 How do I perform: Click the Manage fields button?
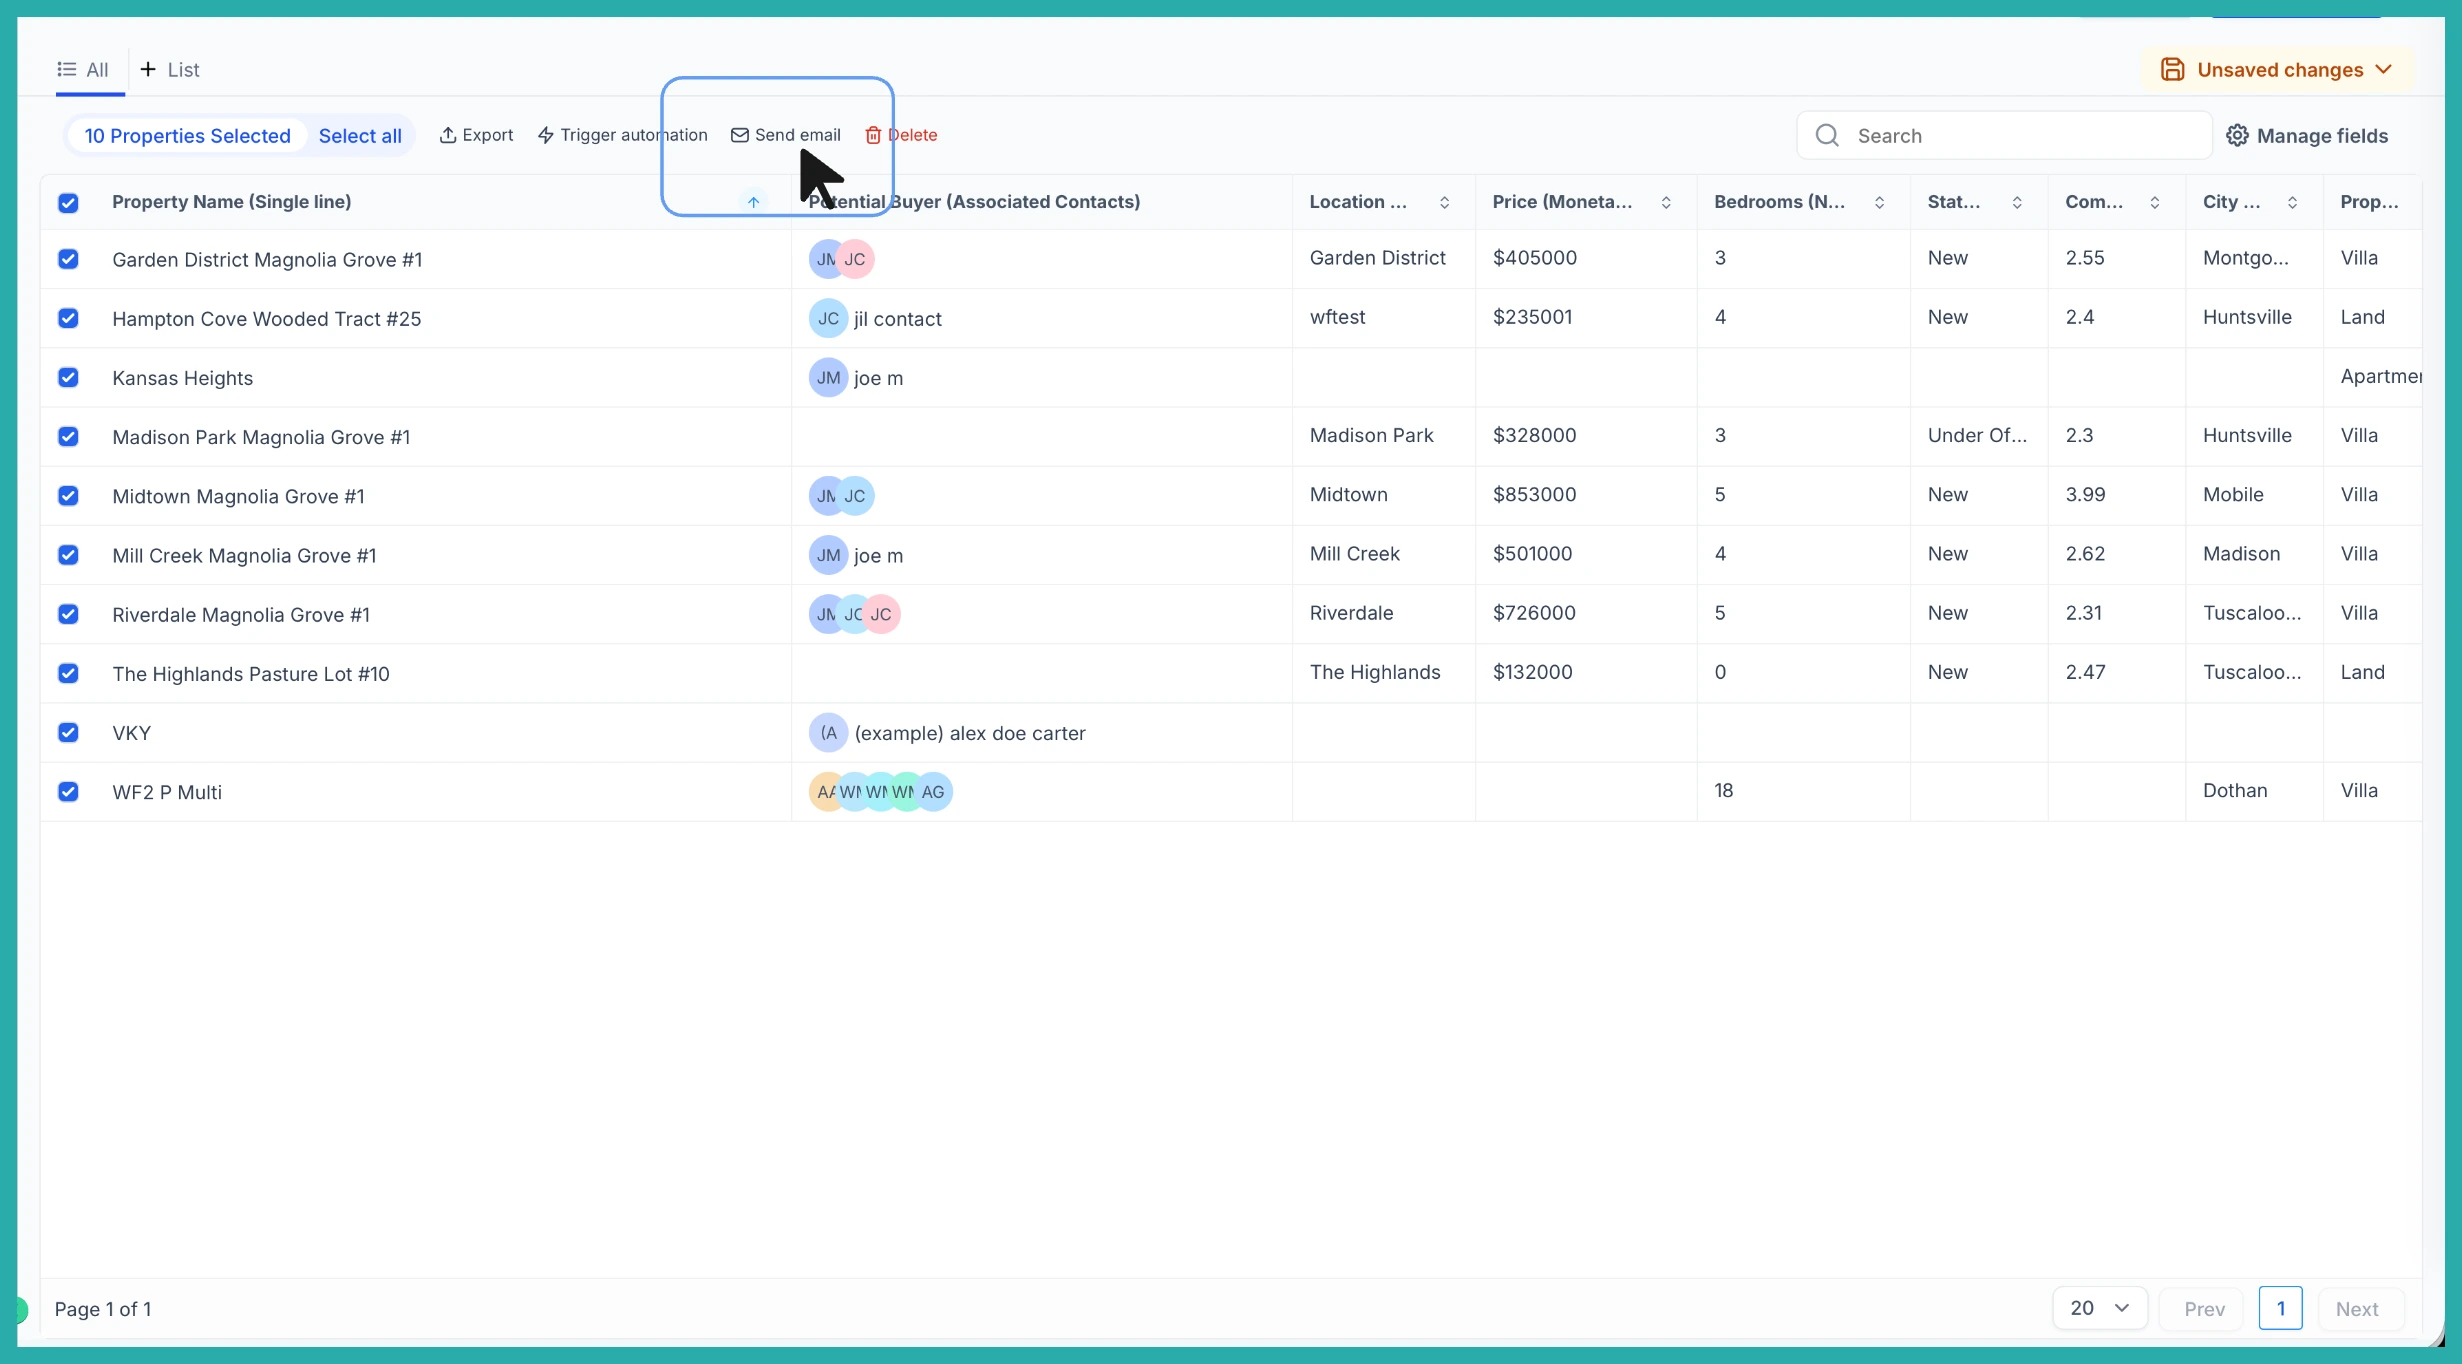click(x=2308, y=135)
